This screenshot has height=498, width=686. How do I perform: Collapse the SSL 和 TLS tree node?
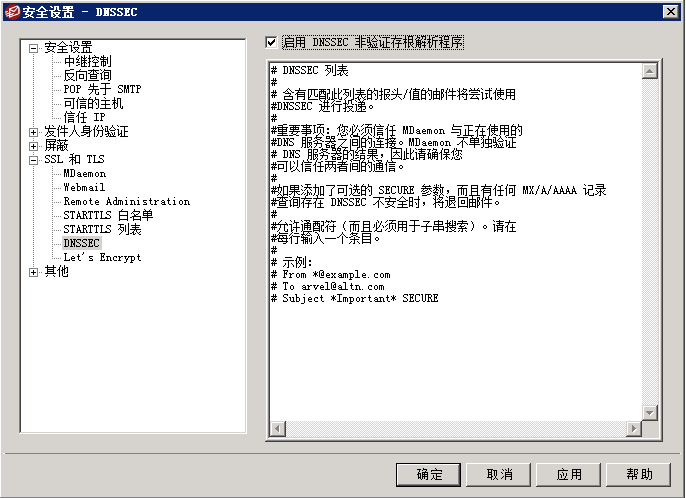34,160
